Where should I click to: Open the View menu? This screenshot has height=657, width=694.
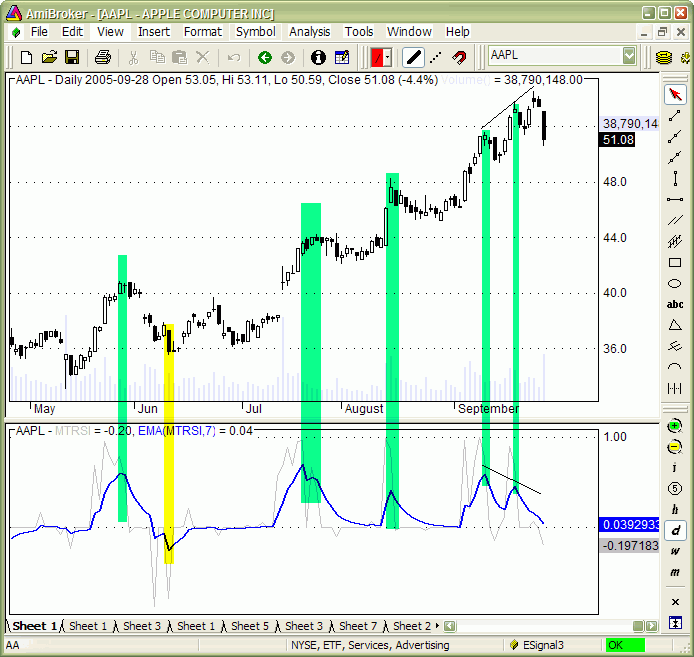110,32
